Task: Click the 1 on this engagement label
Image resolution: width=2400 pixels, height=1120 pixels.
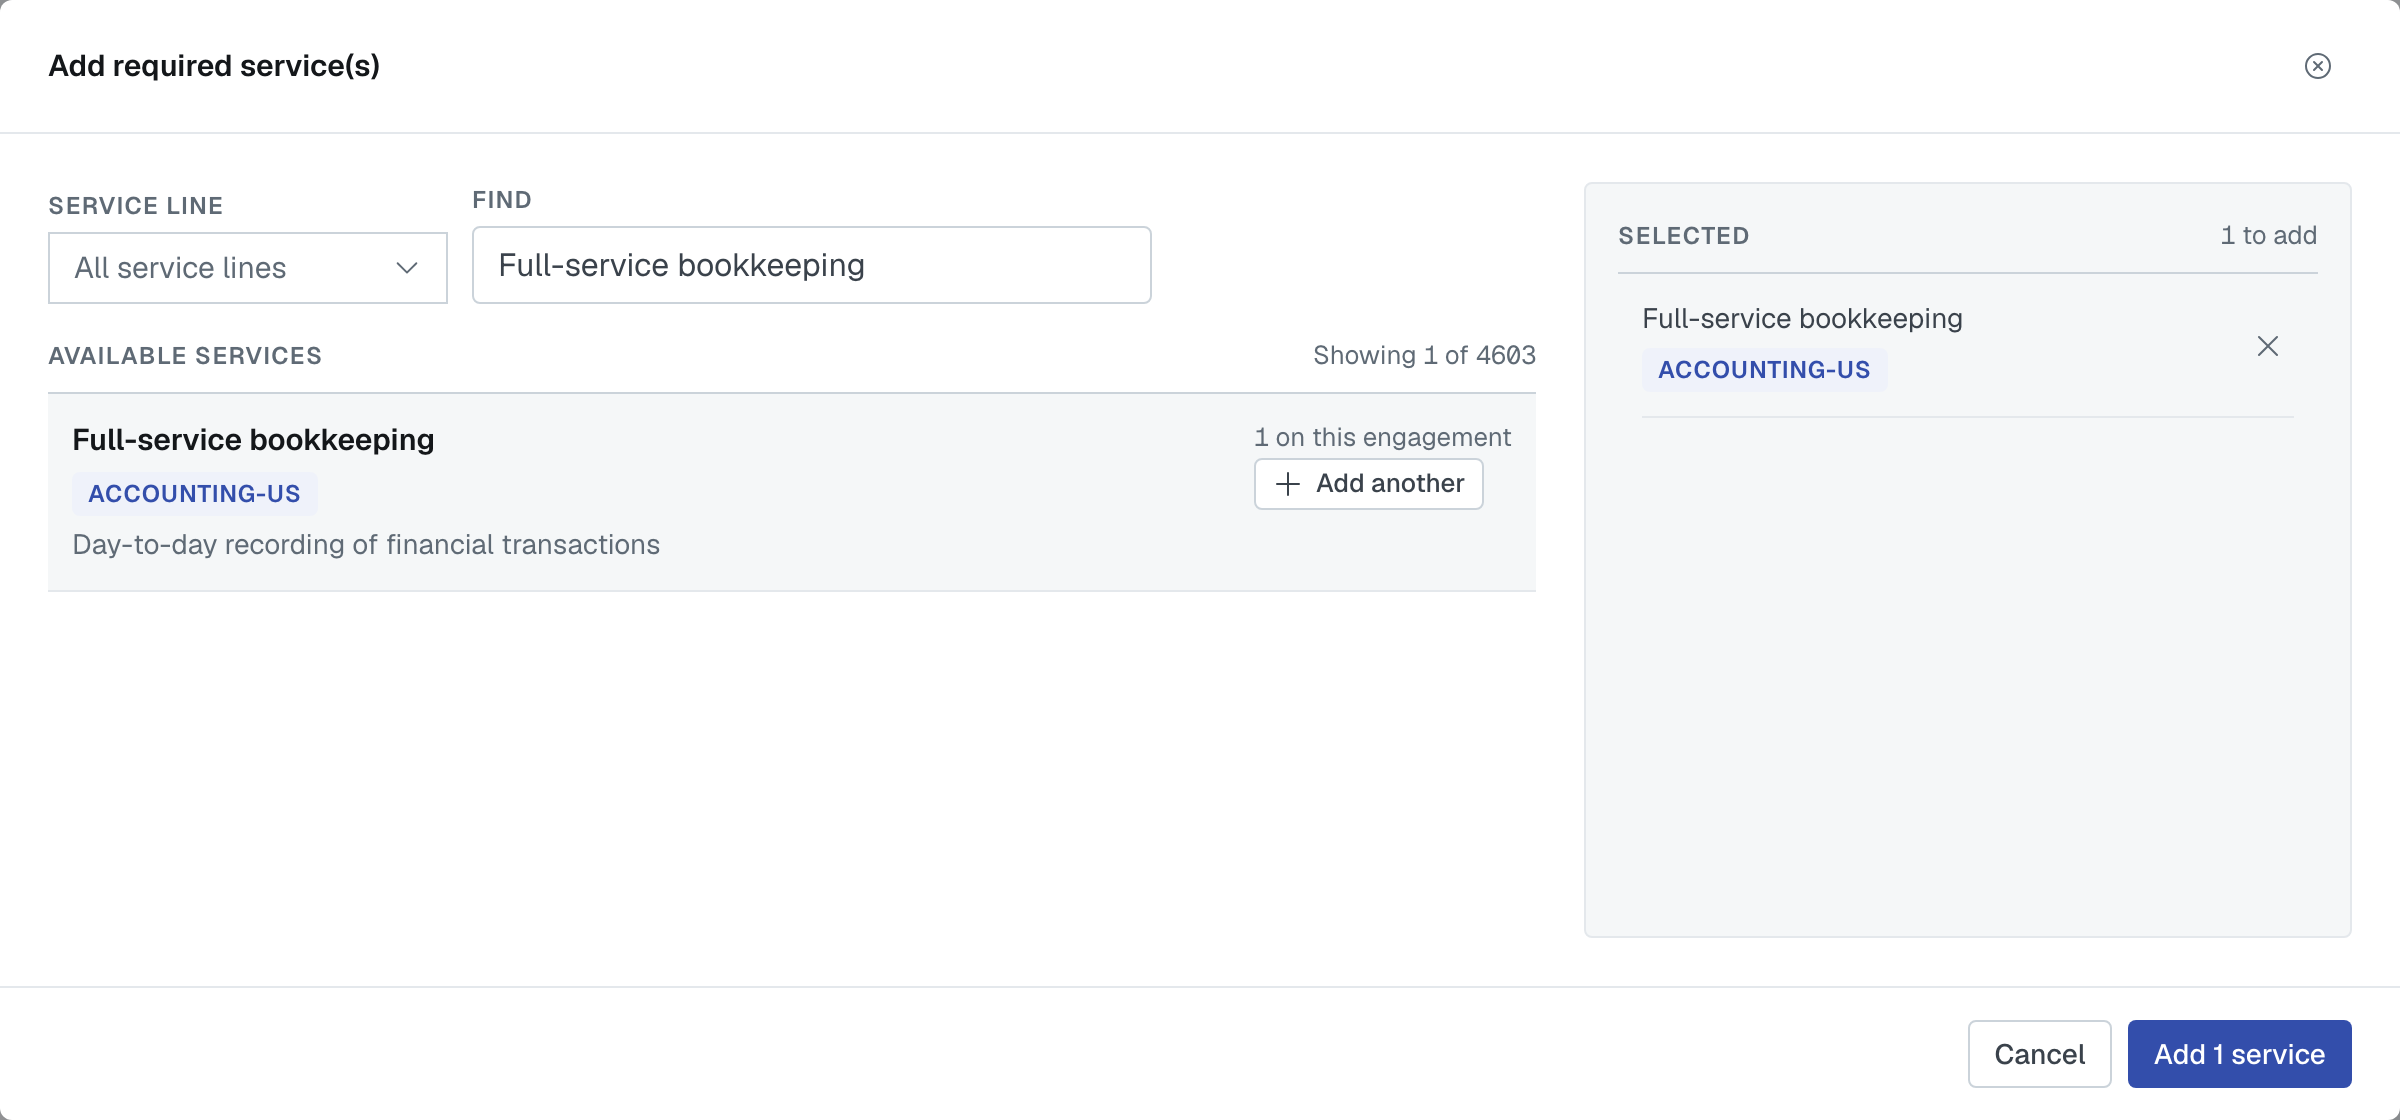Action: (x=1382, y=438)
